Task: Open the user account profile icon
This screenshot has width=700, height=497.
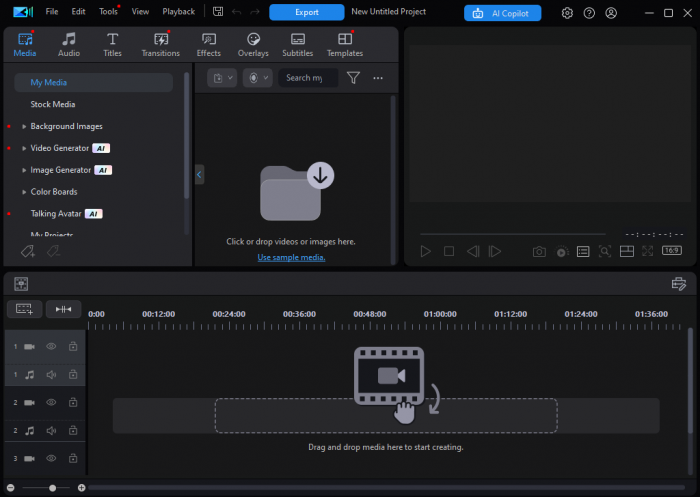Action: (611, 13)
